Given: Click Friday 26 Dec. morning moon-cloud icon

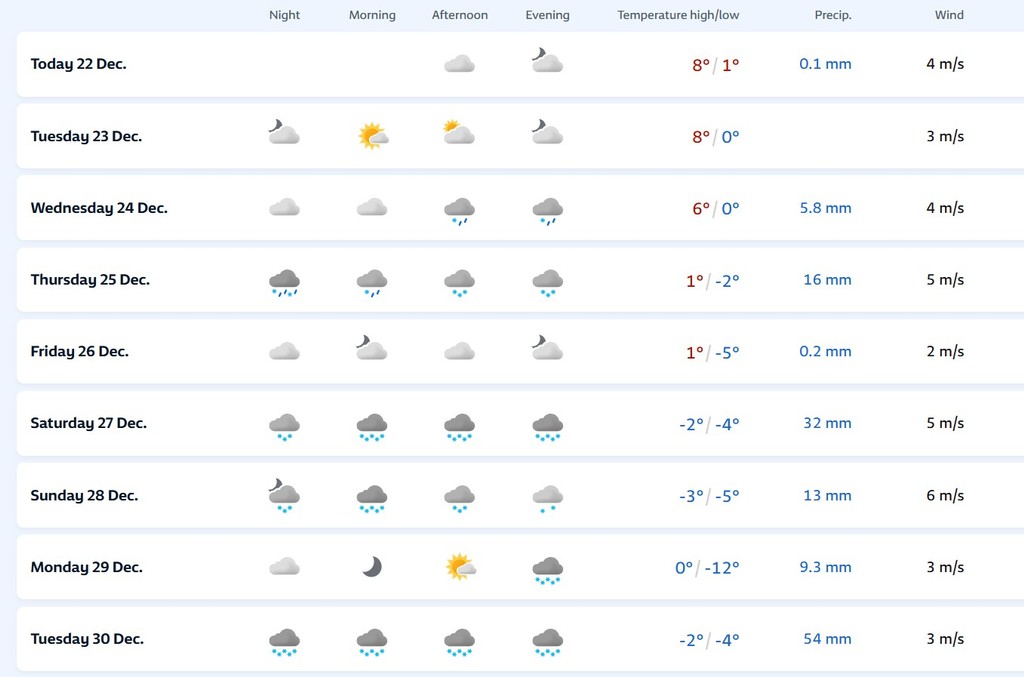Looking at the screenshot, I should (x=372, y=349).
